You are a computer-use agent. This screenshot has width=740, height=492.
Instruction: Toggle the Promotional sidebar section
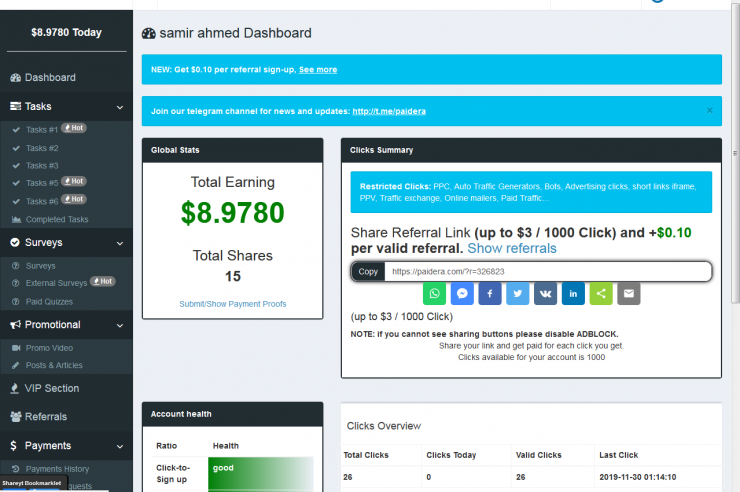66,324
